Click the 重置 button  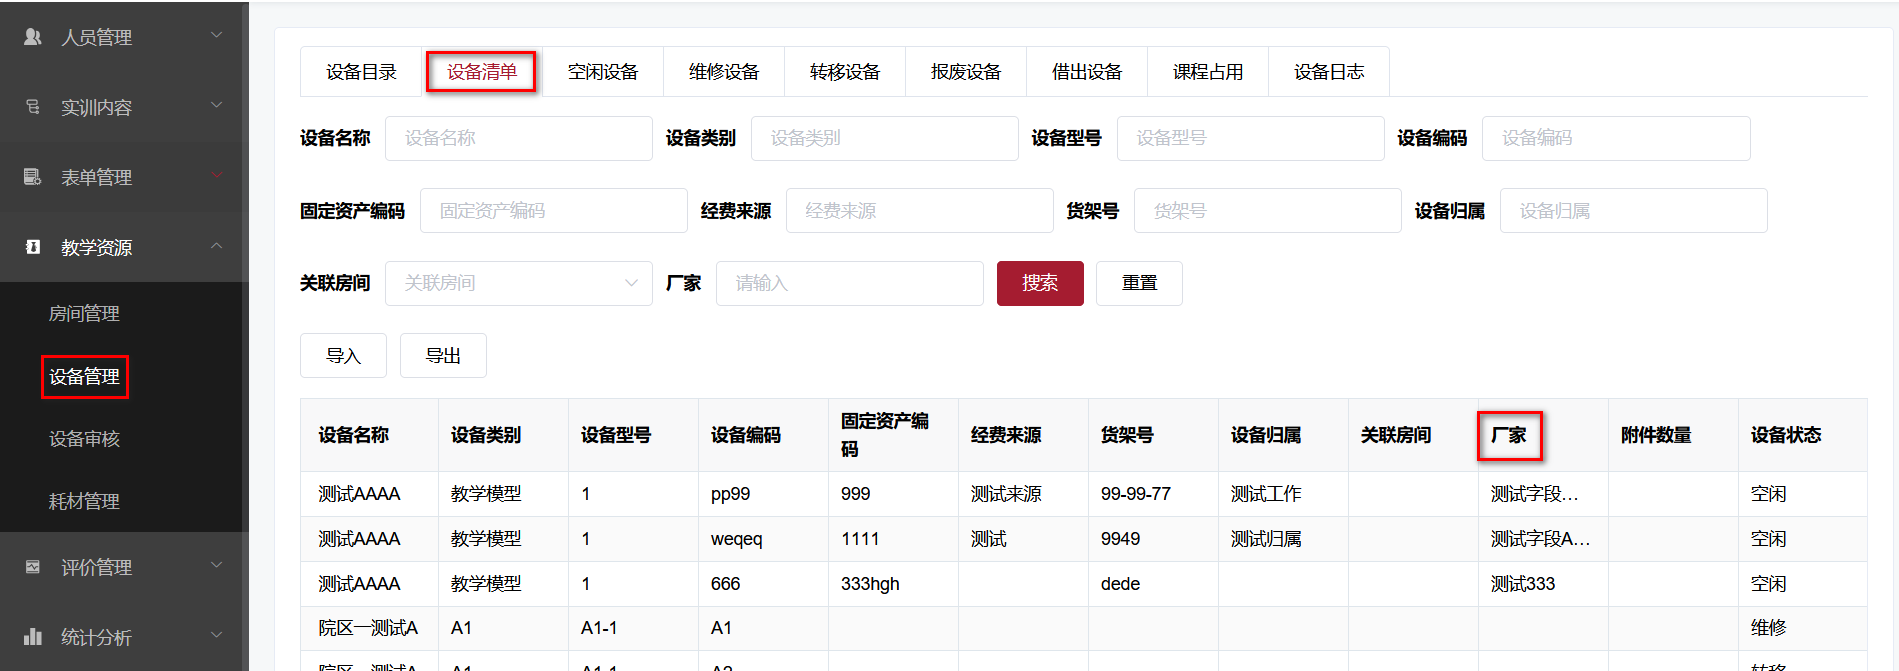point(1139,283)
